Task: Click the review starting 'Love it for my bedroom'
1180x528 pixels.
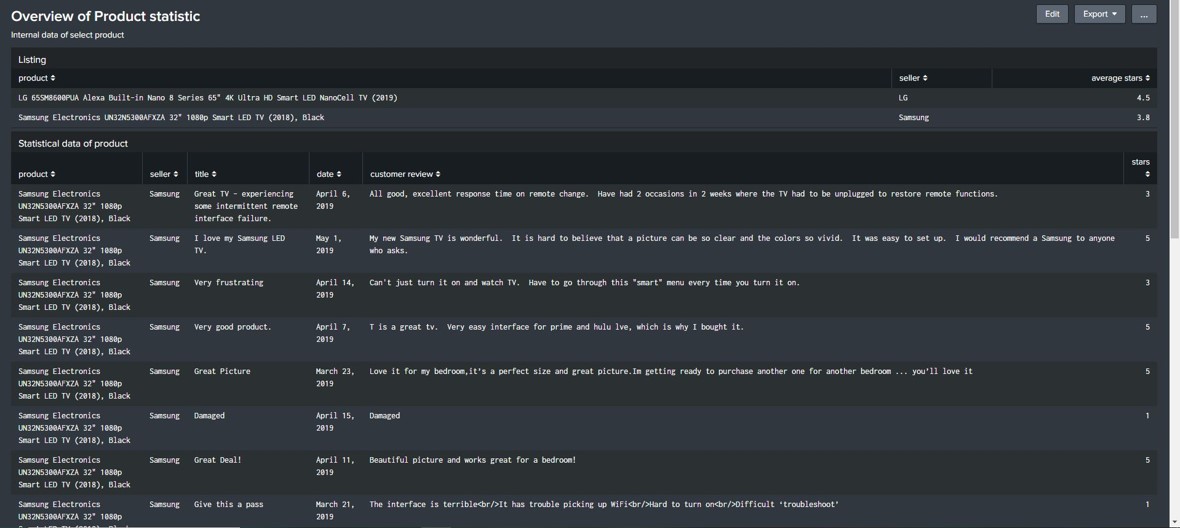Action: [671, 372]
